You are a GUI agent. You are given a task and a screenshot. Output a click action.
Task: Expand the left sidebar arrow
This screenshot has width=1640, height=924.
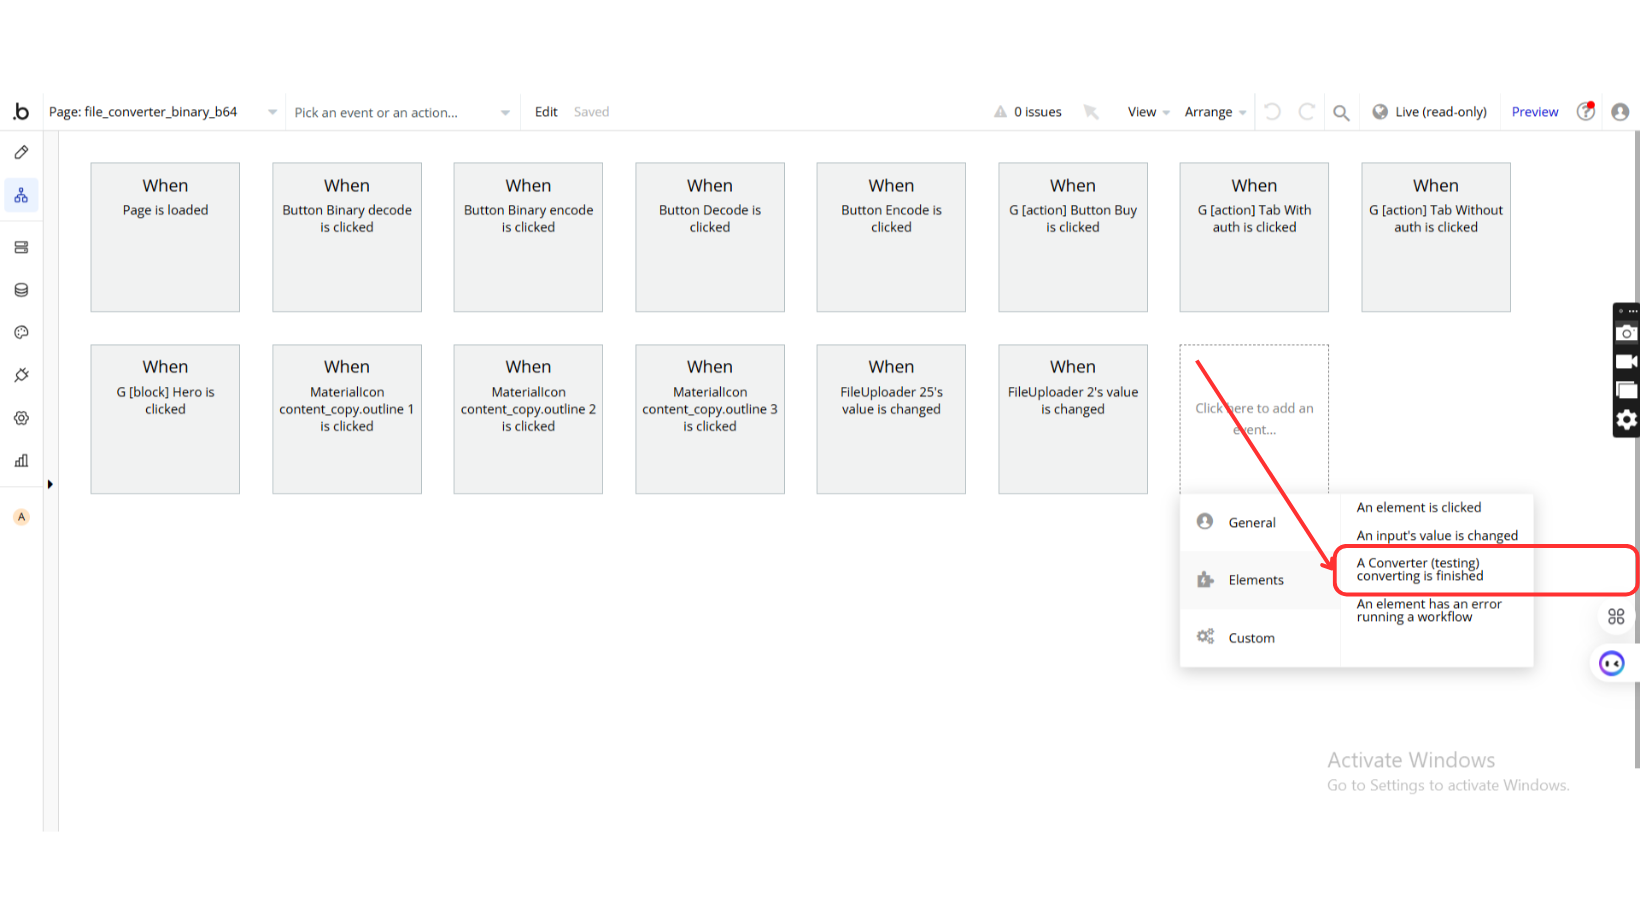(x=50, y=485)
